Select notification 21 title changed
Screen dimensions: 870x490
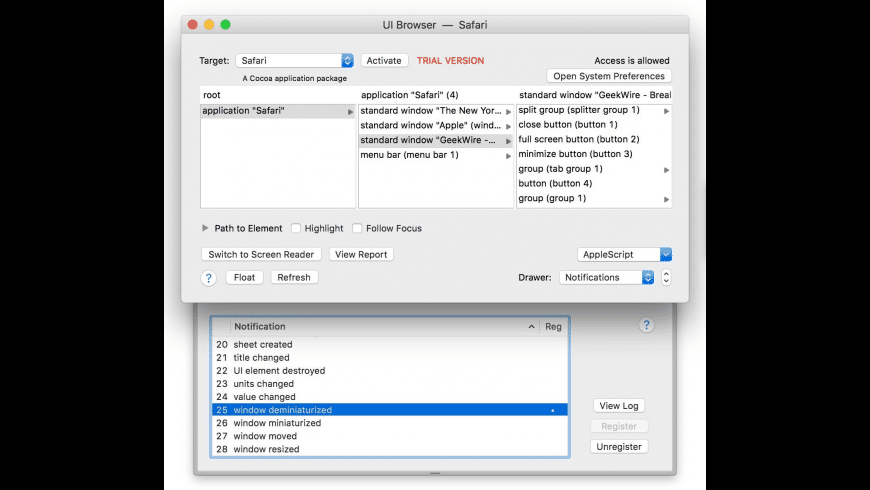pos(390,358)
